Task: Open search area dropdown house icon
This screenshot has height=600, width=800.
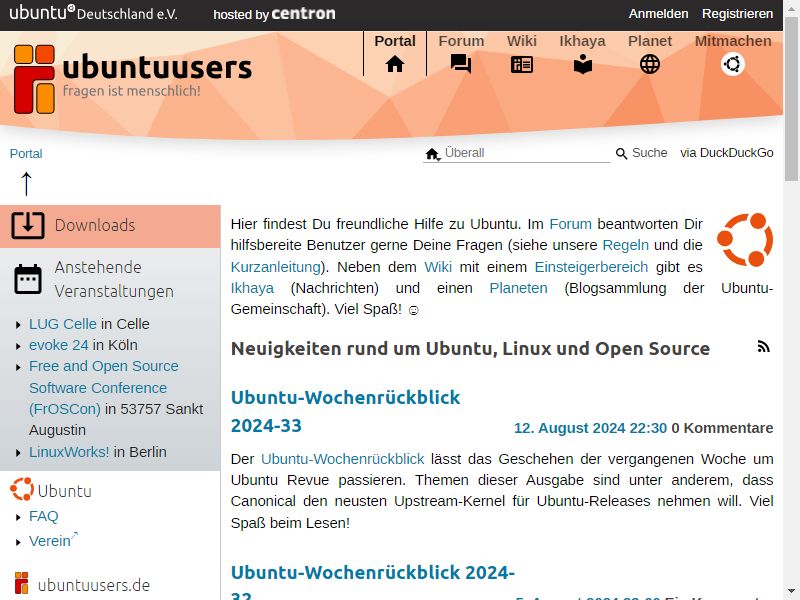Action: click(433, 154)
